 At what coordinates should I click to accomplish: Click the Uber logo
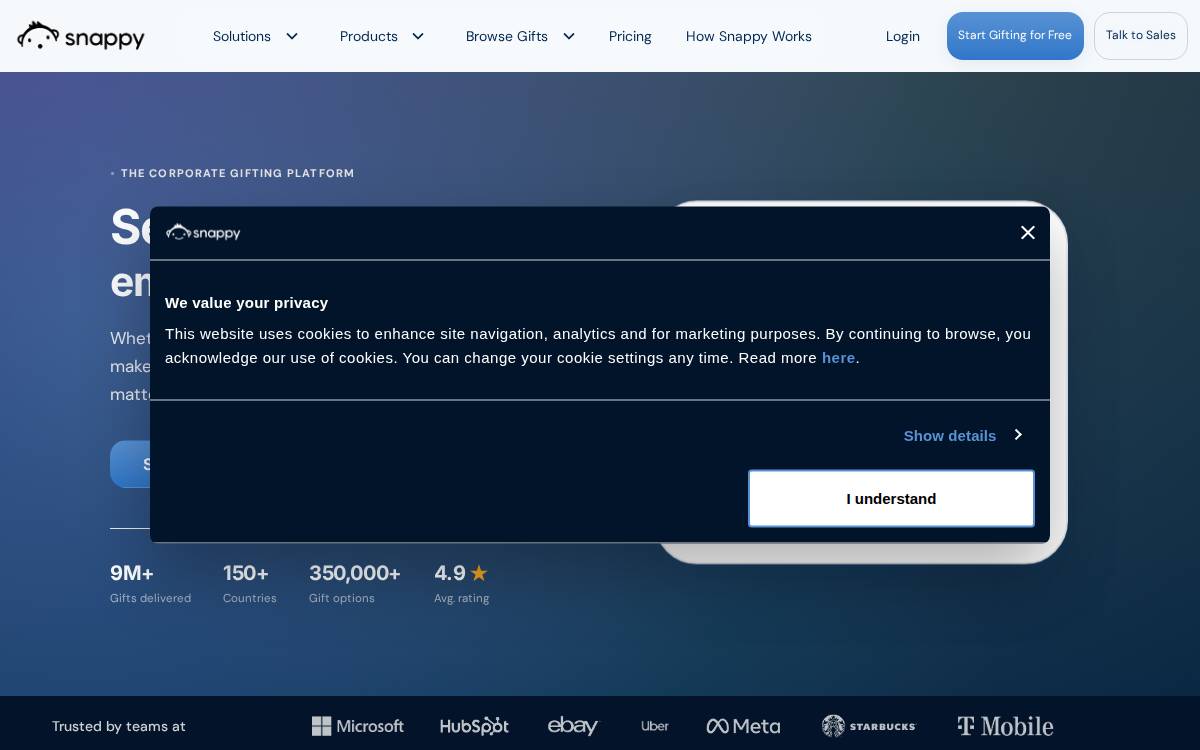[x=655, y=726]
